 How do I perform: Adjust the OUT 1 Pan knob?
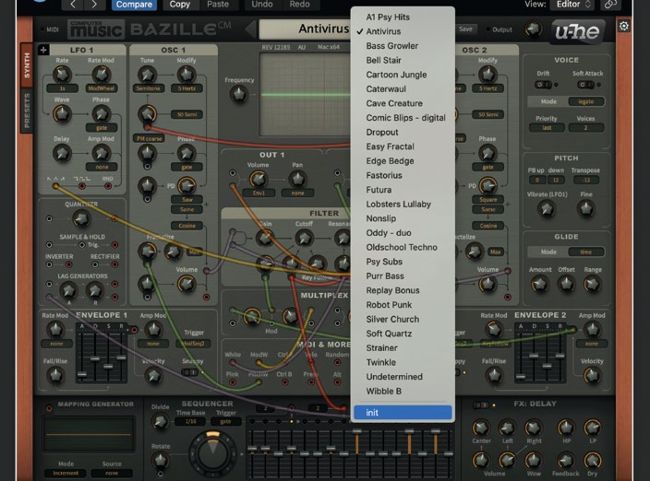(297, 179)
